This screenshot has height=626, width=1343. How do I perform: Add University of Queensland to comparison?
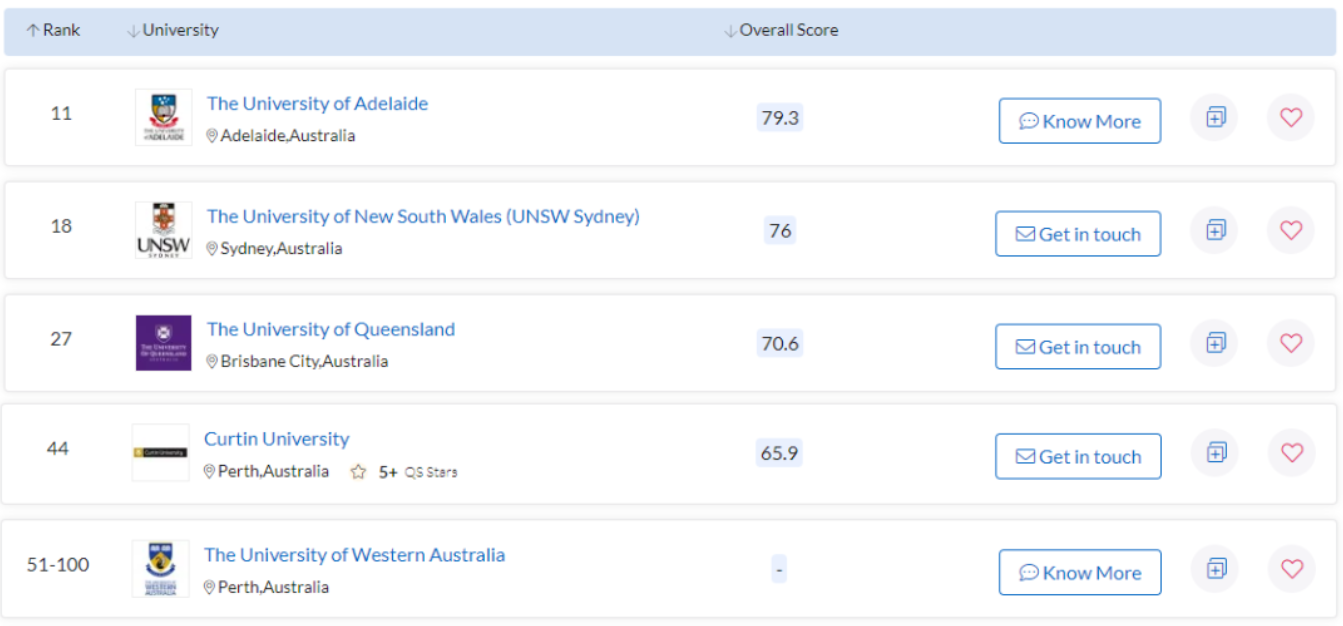1214,344
